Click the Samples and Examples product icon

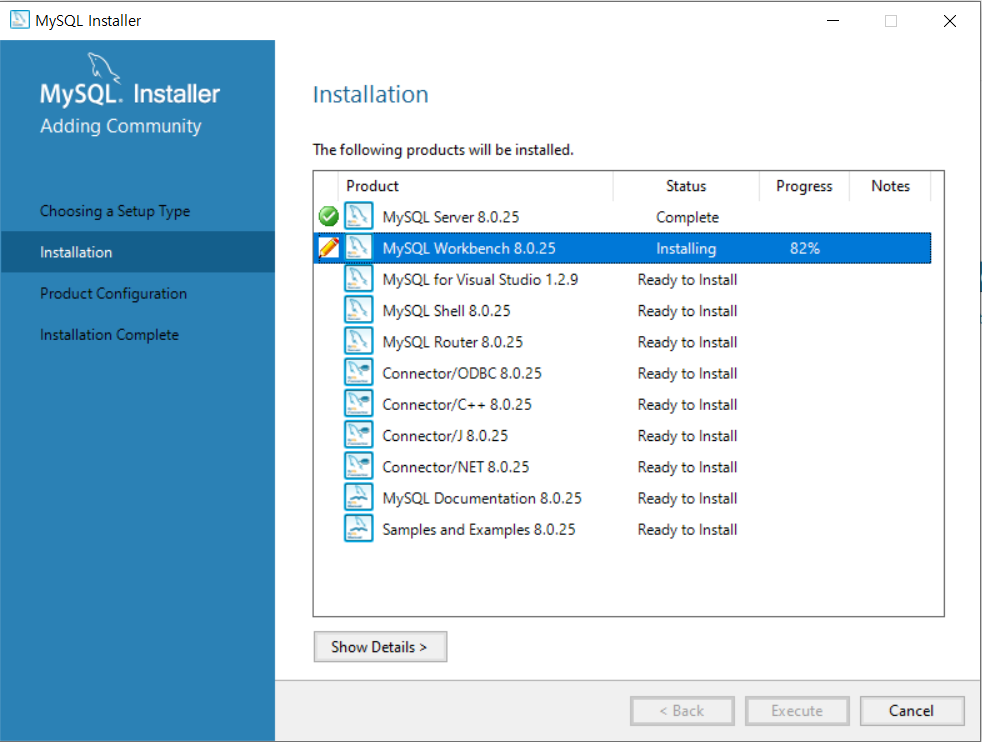[x=358, y=529]
